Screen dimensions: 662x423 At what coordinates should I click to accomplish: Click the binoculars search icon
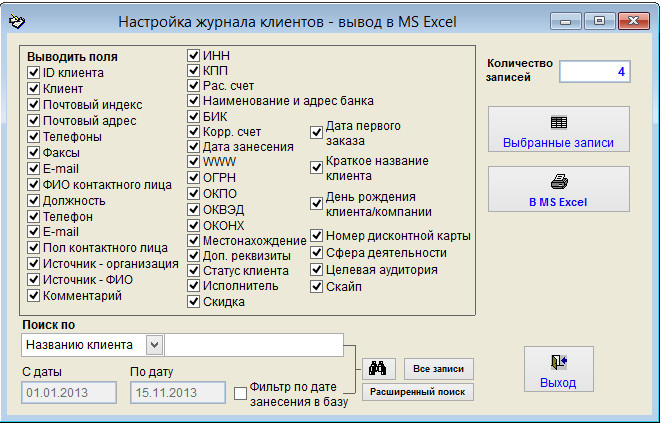(x=378, y=369)
